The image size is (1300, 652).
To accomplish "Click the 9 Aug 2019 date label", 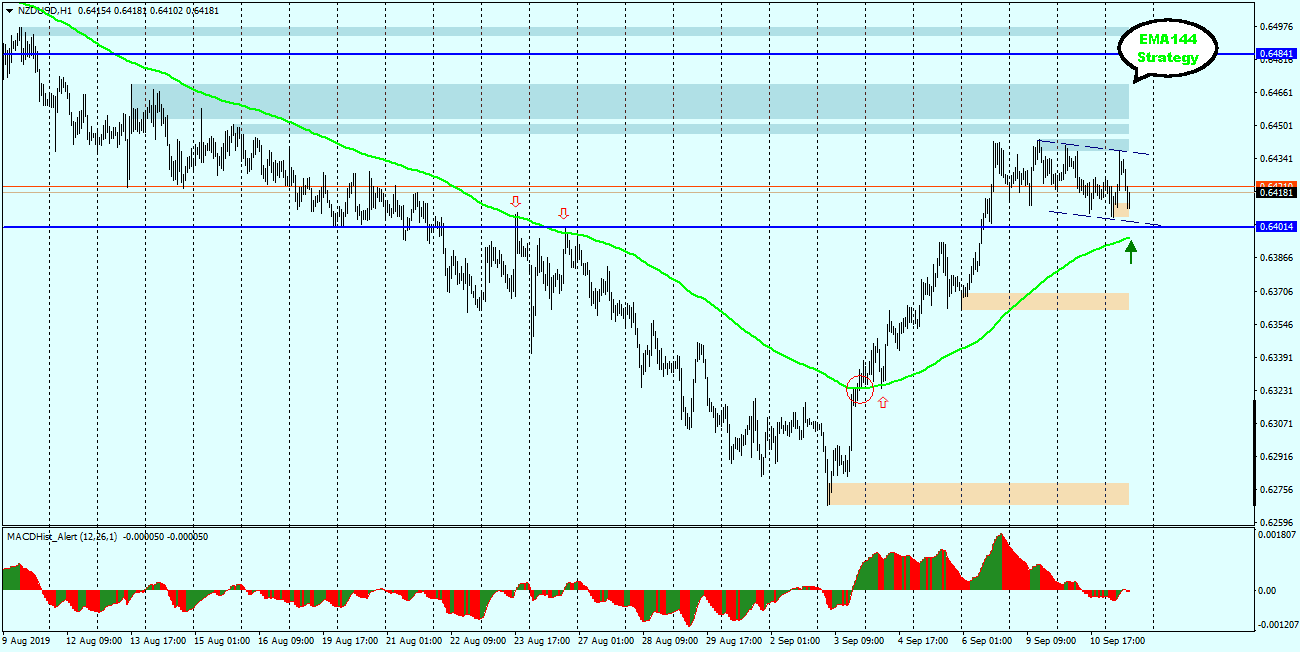I will [x=26, y=640].
